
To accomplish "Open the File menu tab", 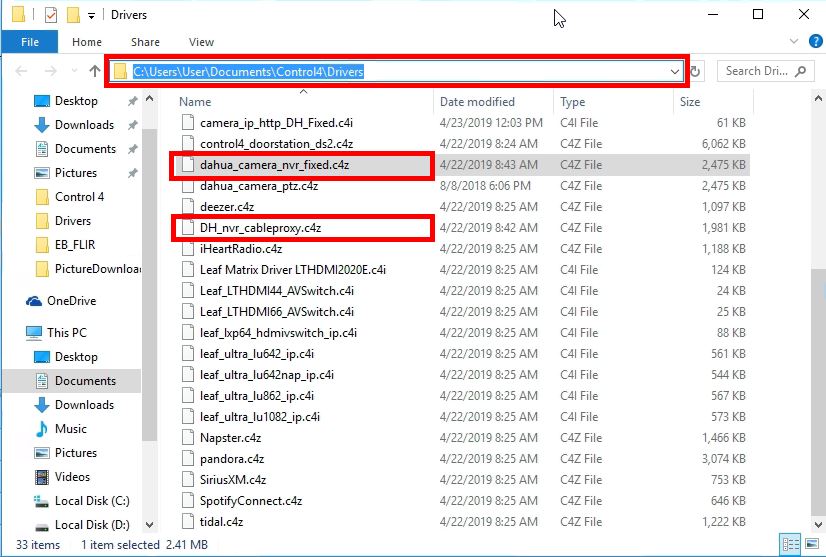I will [x=30, y=42].
